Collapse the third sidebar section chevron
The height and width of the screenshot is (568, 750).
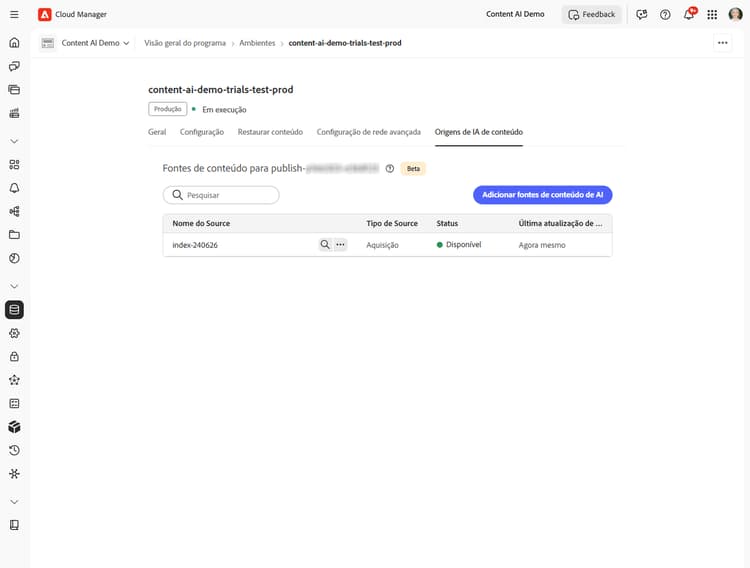14,502
